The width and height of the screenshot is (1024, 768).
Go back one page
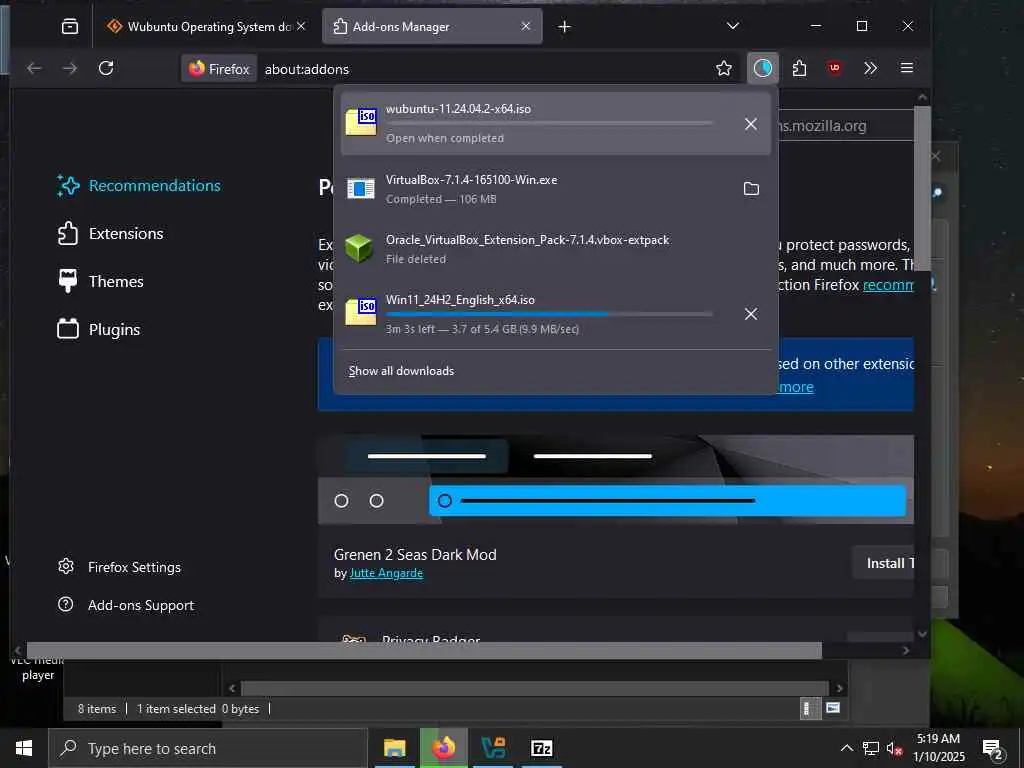35,68
